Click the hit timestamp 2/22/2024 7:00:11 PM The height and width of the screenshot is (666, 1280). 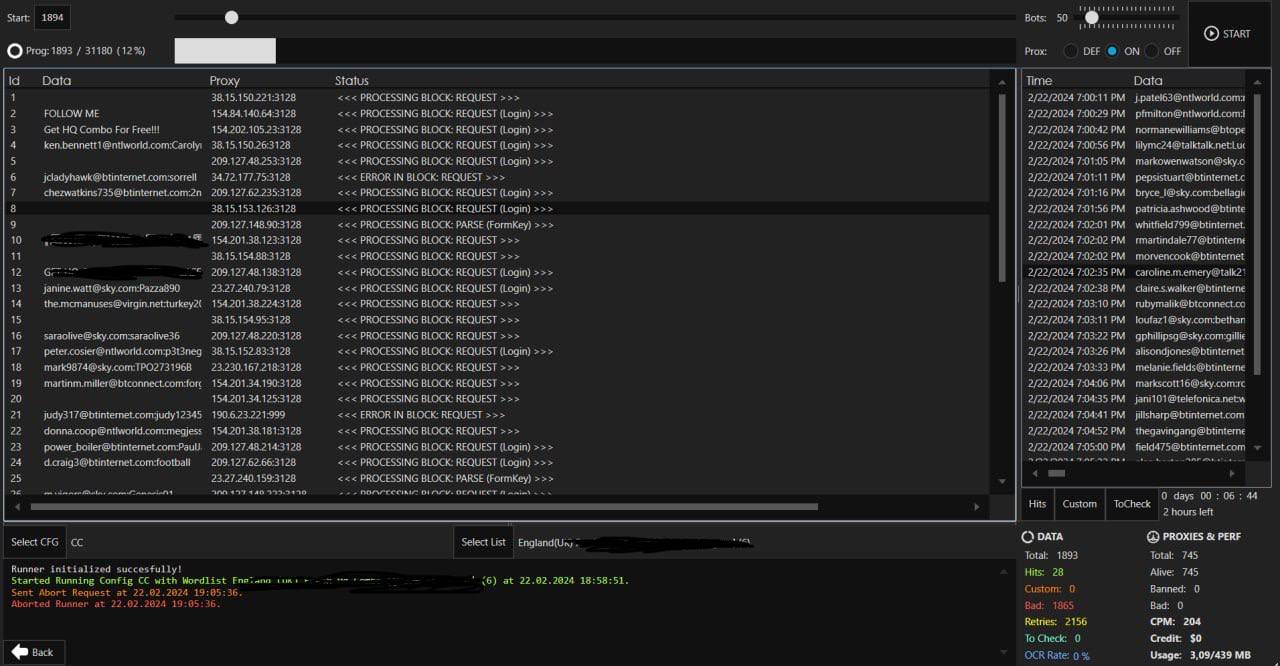pyautogui.click(x=1076, y=98)
